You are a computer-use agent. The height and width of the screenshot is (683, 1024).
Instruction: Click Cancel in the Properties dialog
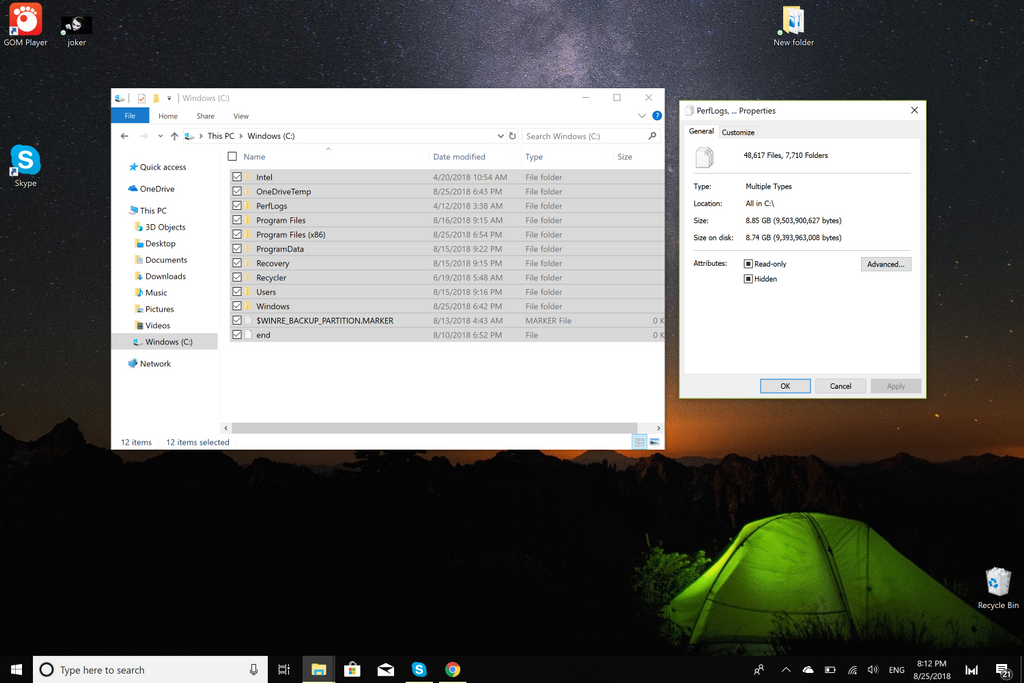click(840, 386)
